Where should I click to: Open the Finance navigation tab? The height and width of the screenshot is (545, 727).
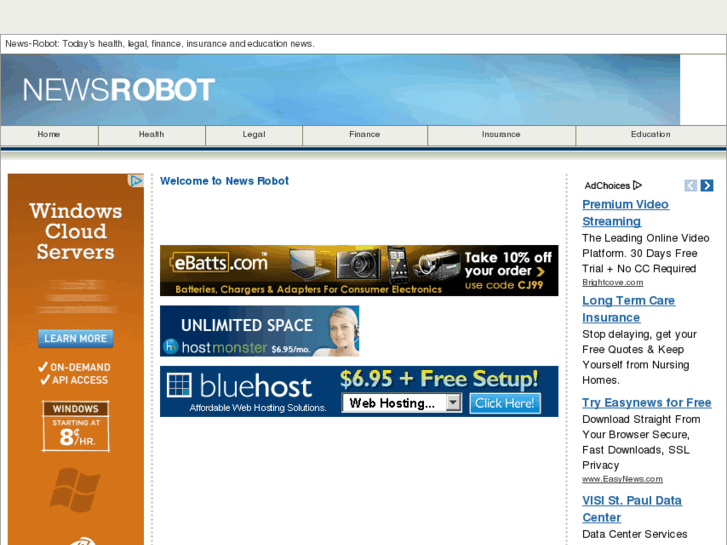coord(365,135)
